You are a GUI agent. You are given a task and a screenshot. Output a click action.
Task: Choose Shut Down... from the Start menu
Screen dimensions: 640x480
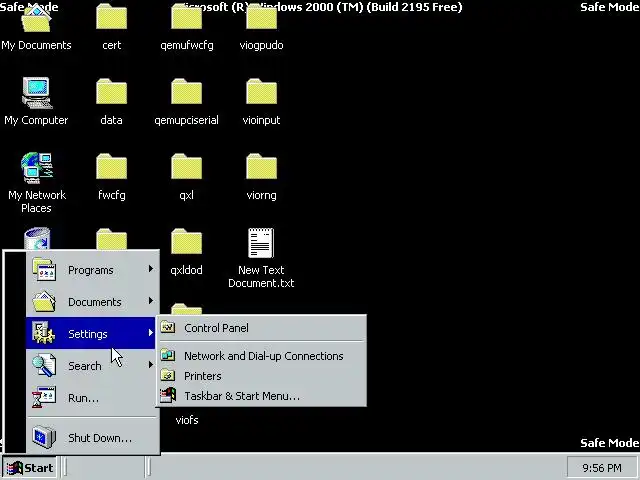coord(91,438)
